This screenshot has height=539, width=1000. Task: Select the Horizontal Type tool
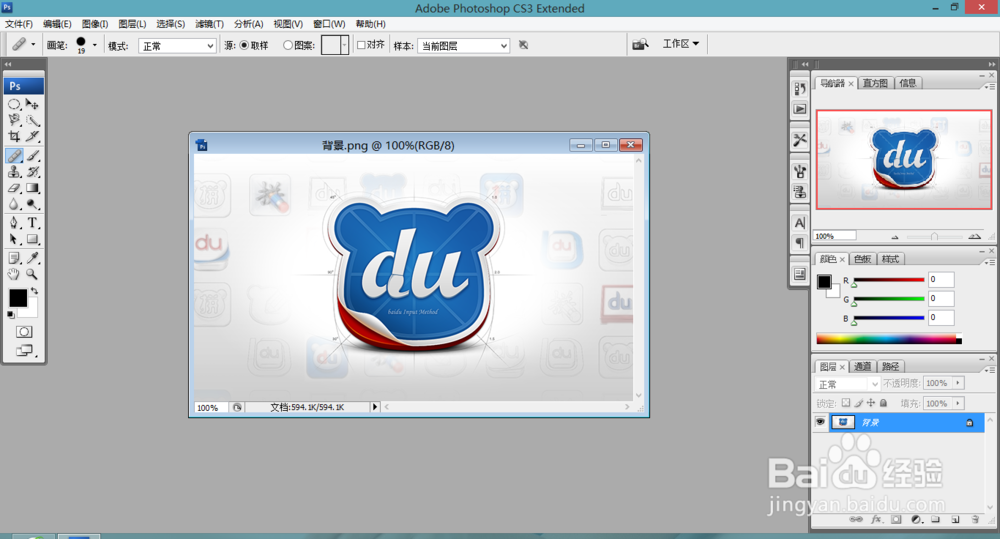click(x=32, y=223)
